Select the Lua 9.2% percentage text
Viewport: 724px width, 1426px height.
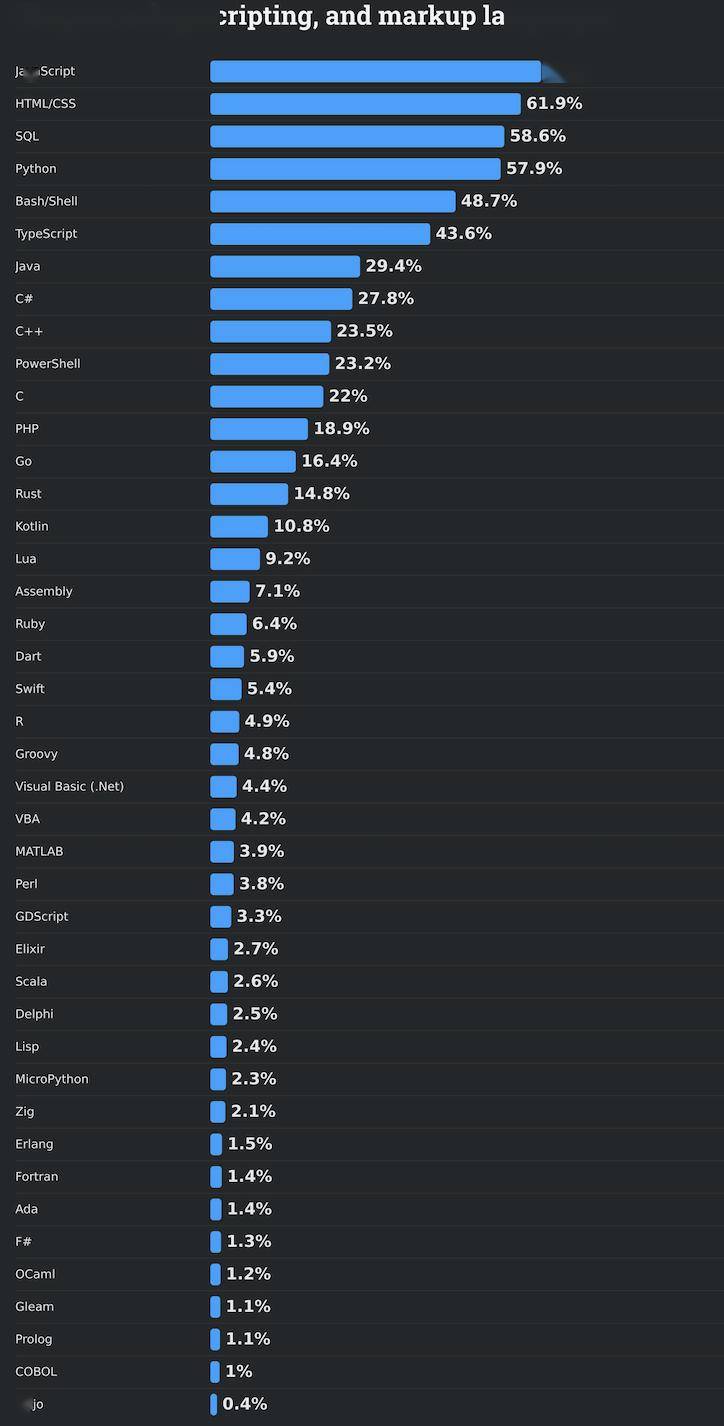coord(287,559)
